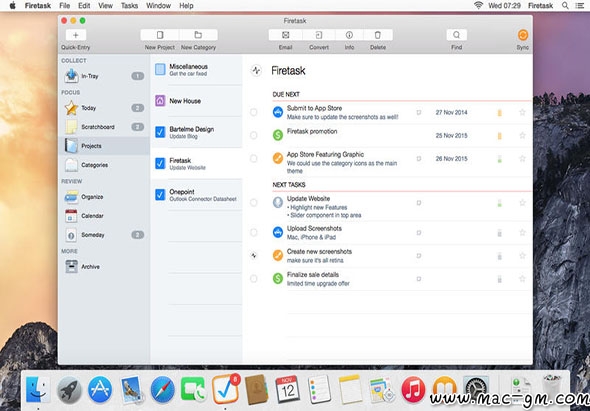Toggle the Create new screenshots status circle
590x411 pixels.
pos(254,256)
